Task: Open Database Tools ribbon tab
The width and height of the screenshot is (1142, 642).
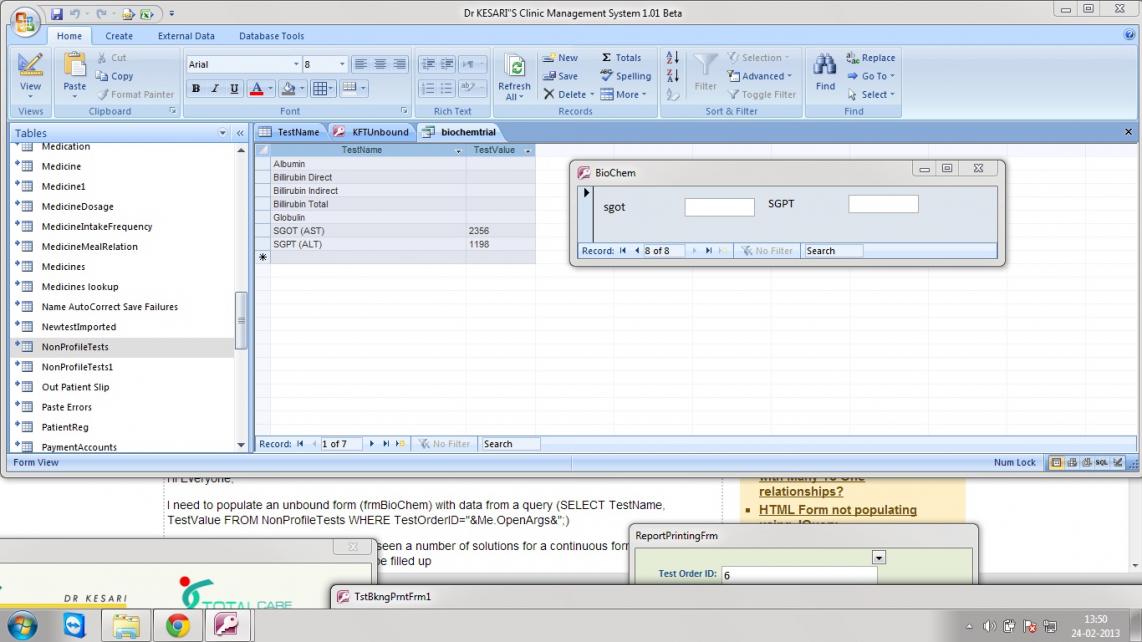Action: [272, 36]
